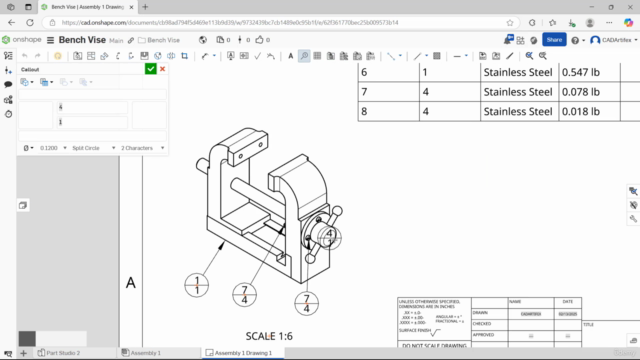
Task: Click the Zoom to window magnifier icon
Action: click(542, 56)
